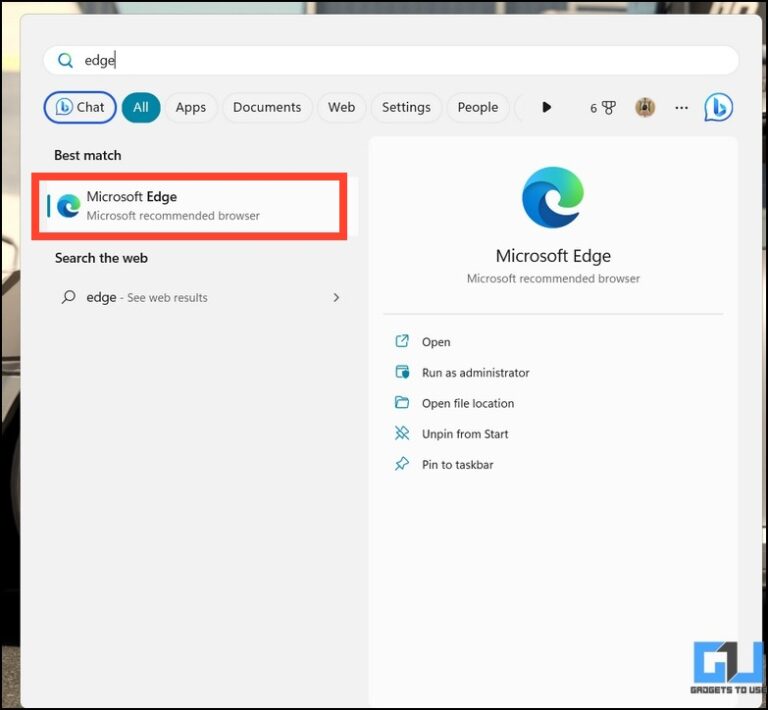Open the Bing chat icon at top right

[719, 107]
